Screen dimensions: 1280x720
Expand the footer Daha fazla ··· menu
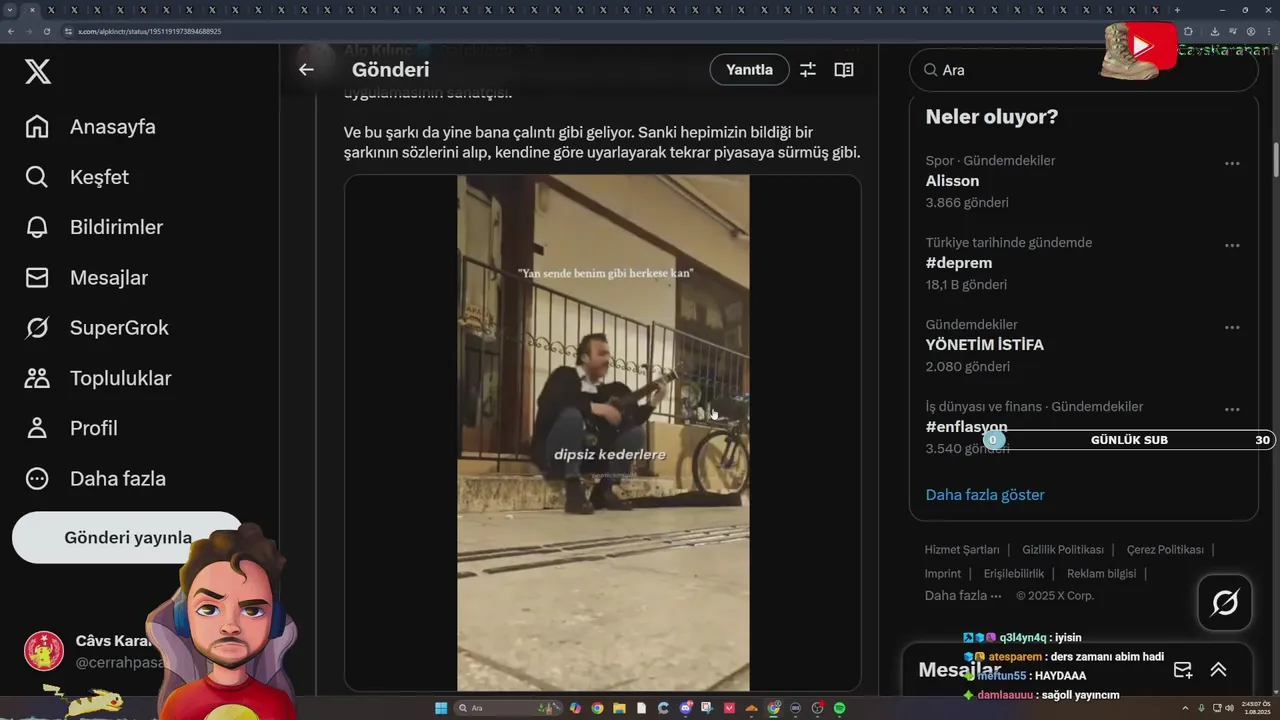click(963, 596)
